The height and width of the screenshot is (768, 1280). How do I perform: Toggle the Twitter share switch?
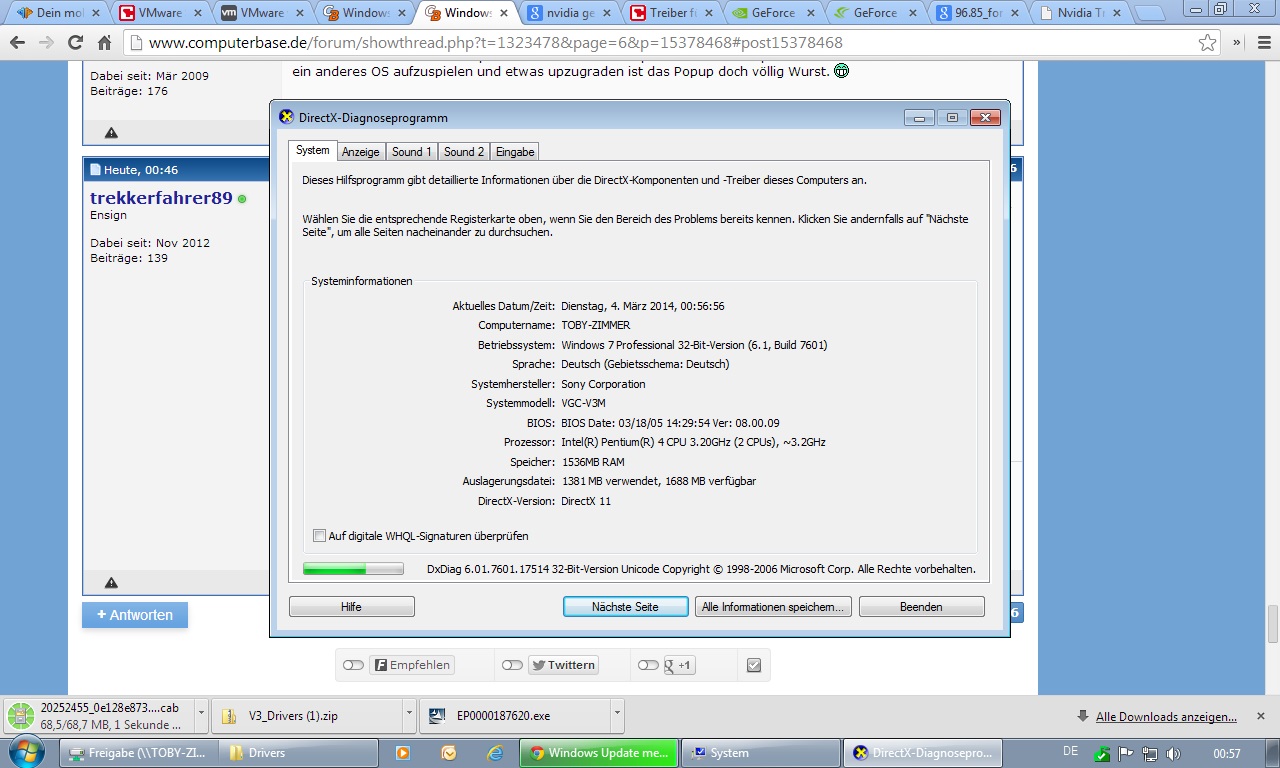512,665
